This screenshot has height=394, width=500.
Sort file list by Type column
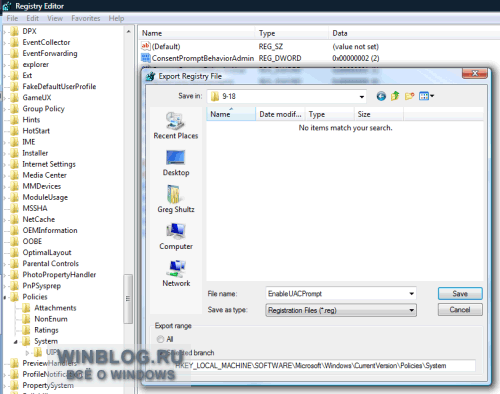[x=329, y=114]
